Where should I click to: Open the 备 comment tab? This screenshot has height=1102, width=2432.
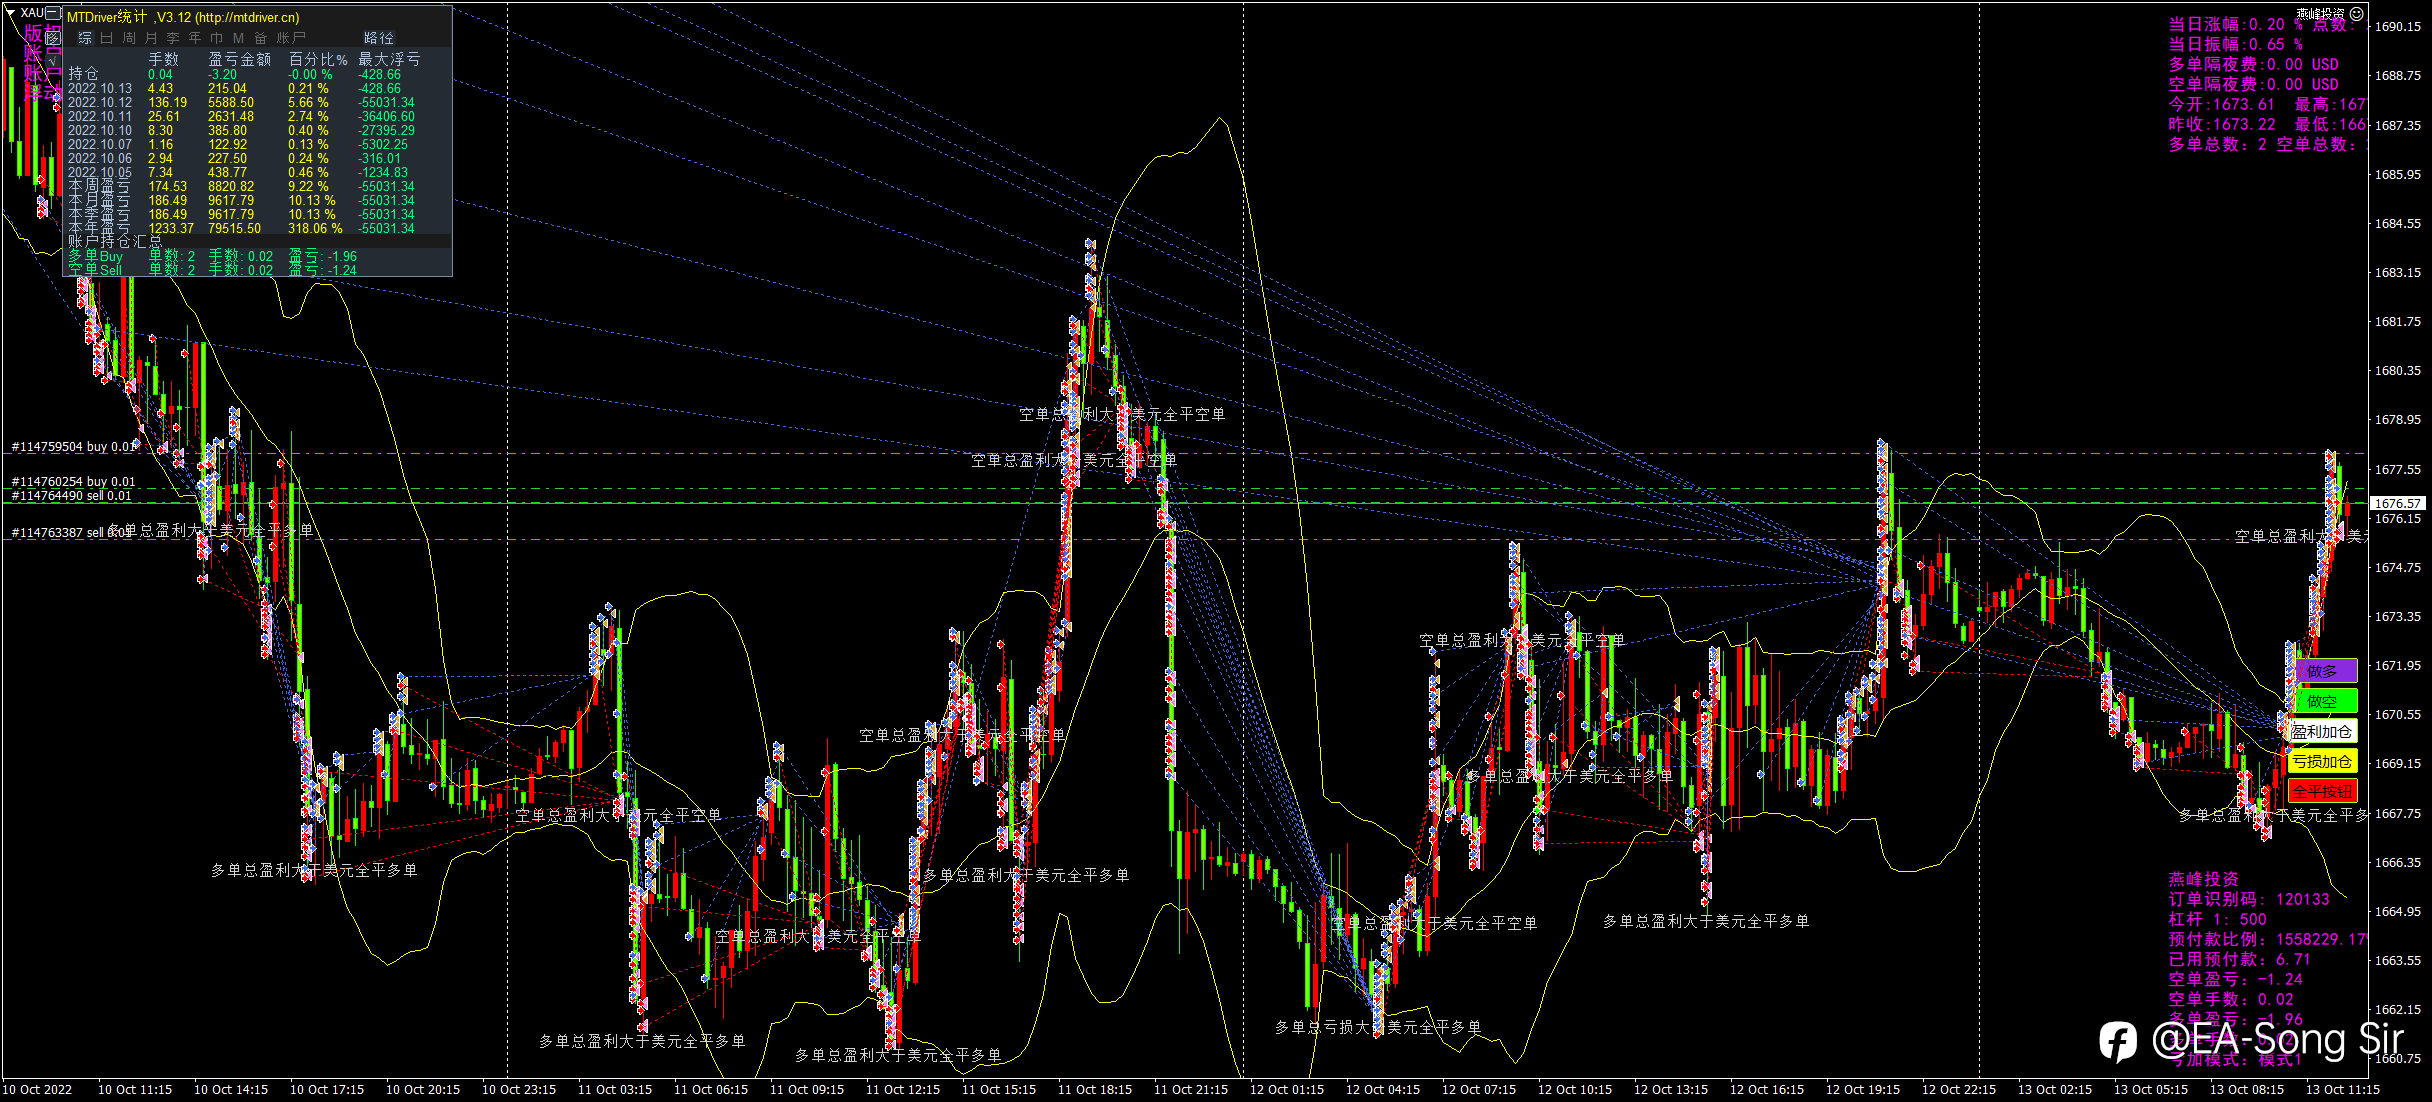261,38
